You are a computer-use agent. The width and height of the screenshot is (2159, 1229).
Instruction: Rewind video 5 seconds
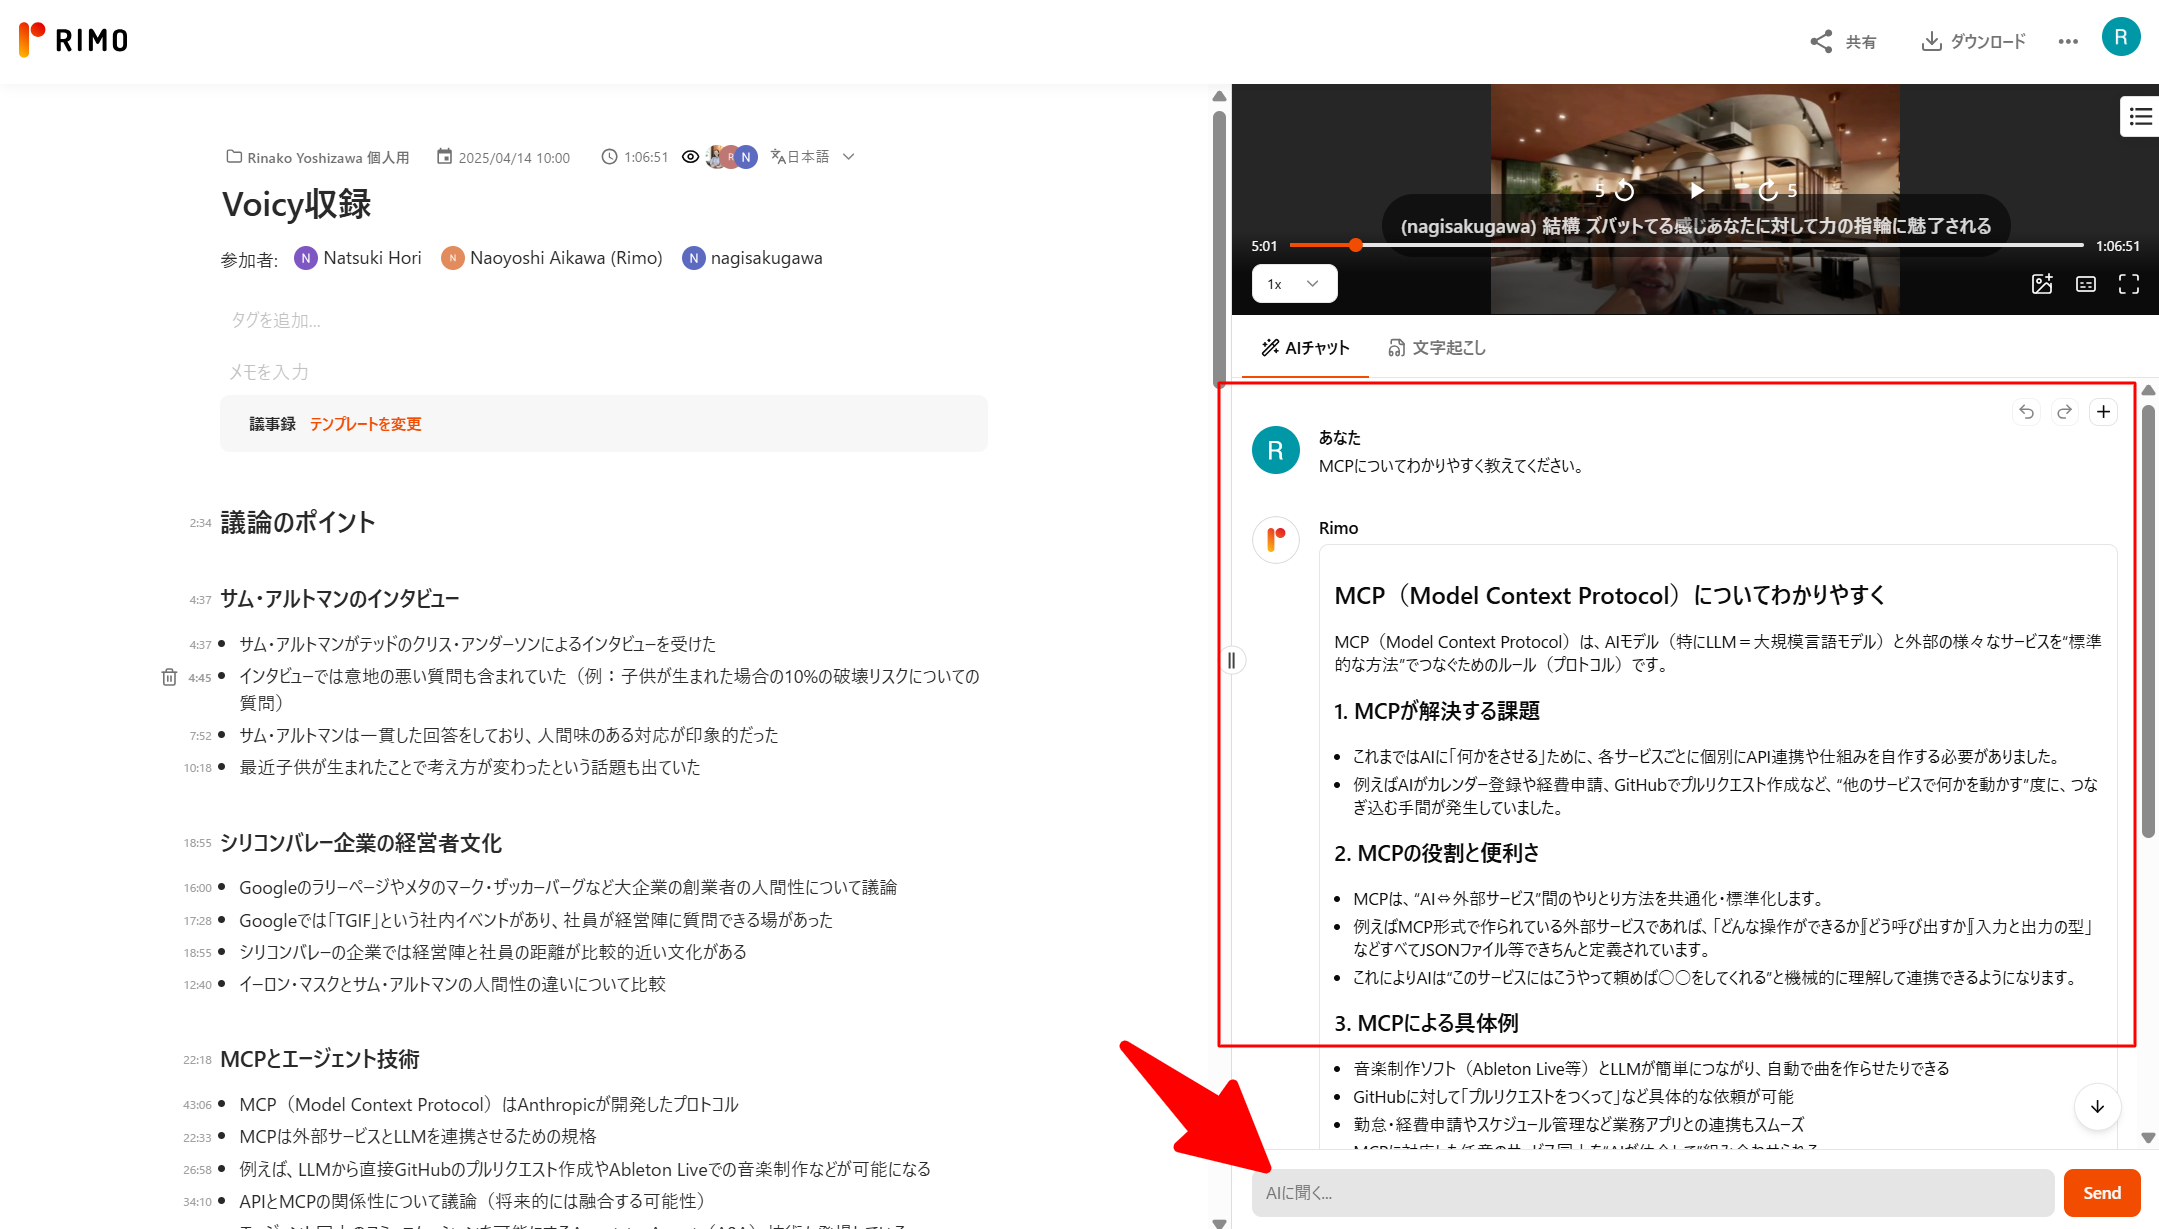(1624, 190)
